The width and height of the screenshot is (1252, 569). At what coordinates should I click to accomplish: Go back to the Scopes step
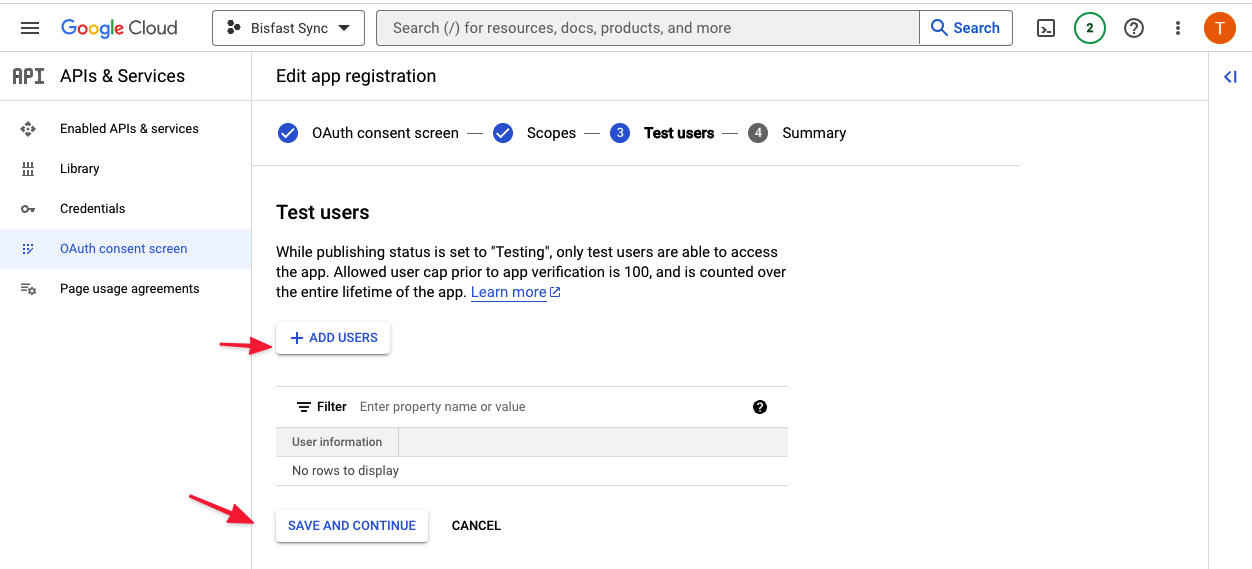[x=534, y=133]
